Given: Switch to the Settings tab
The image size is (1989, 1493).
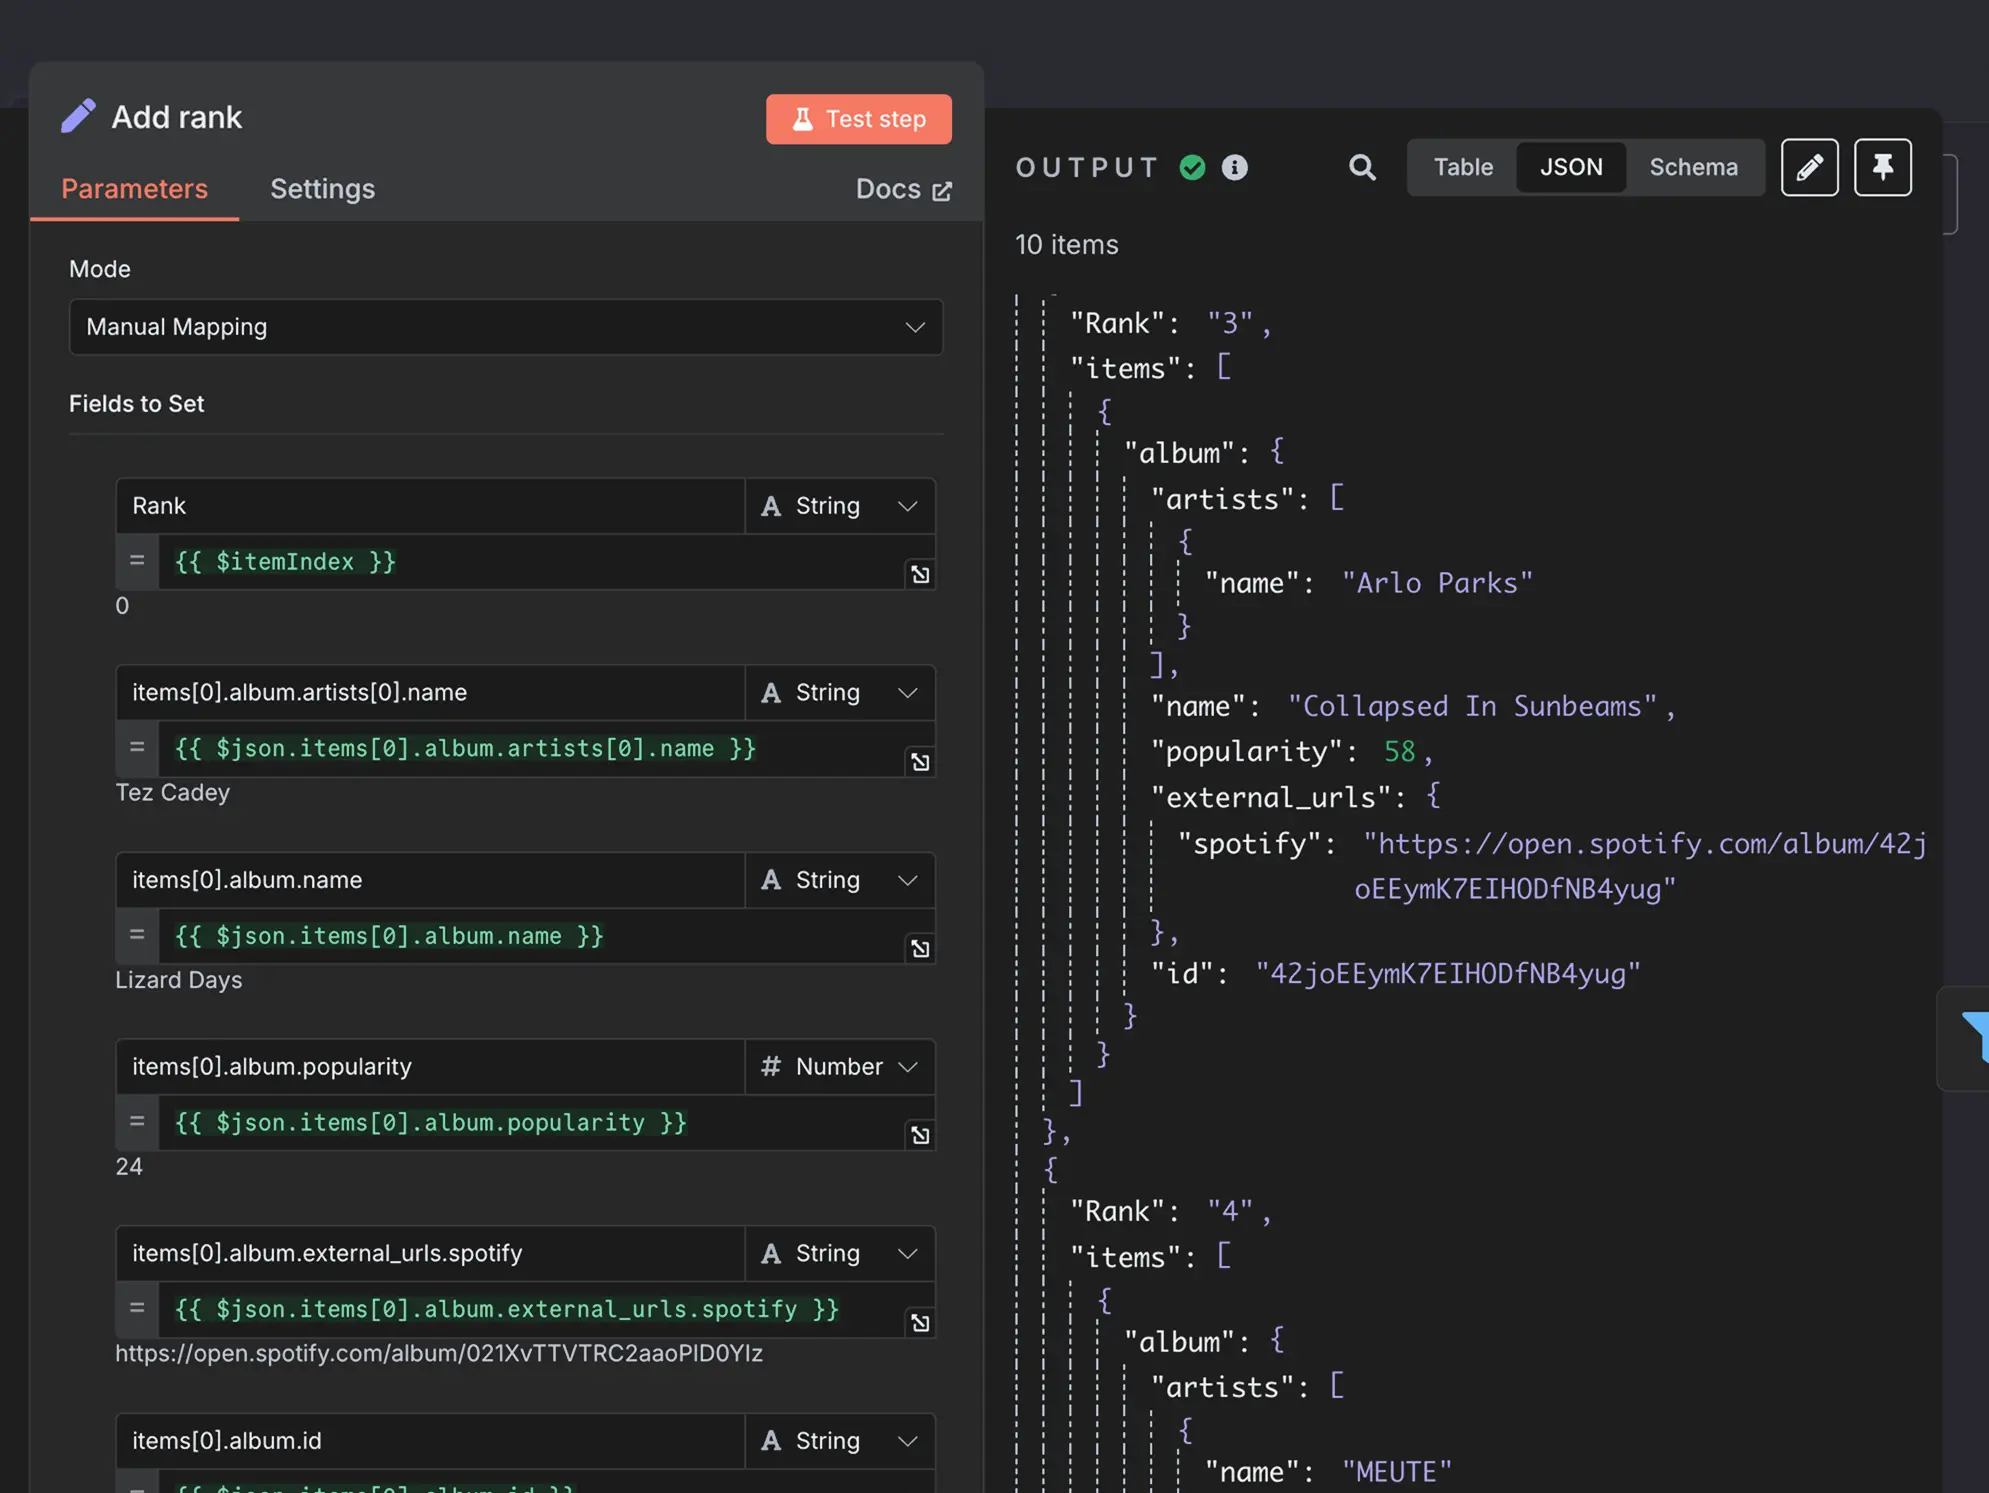Looking at the screenshot, I should coord(322,189).
